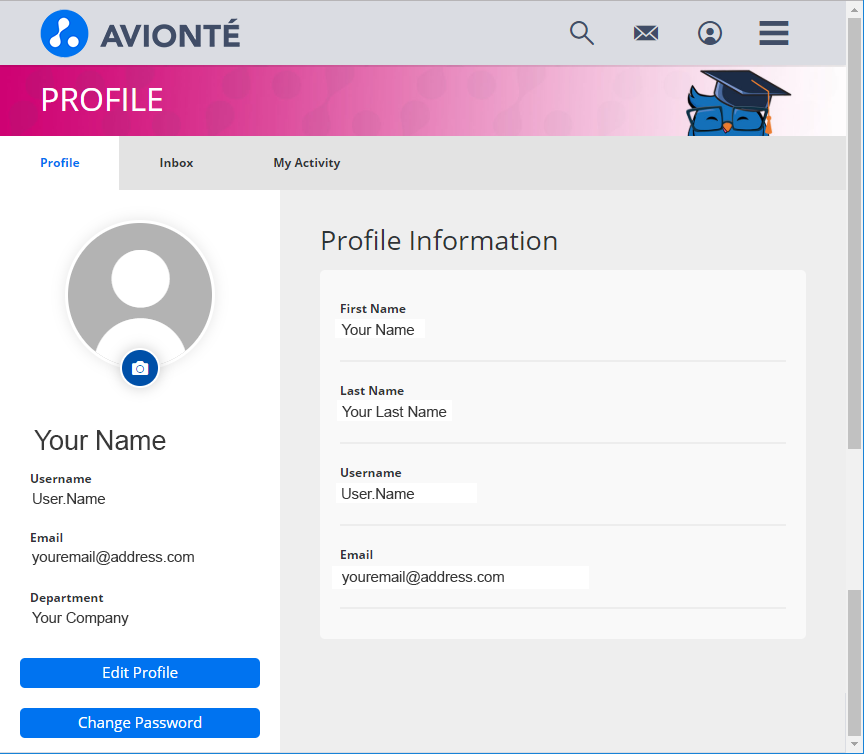Click the 'PROFILE' banner title
Screen dimensions: 864x754
(x=102, y=100)
